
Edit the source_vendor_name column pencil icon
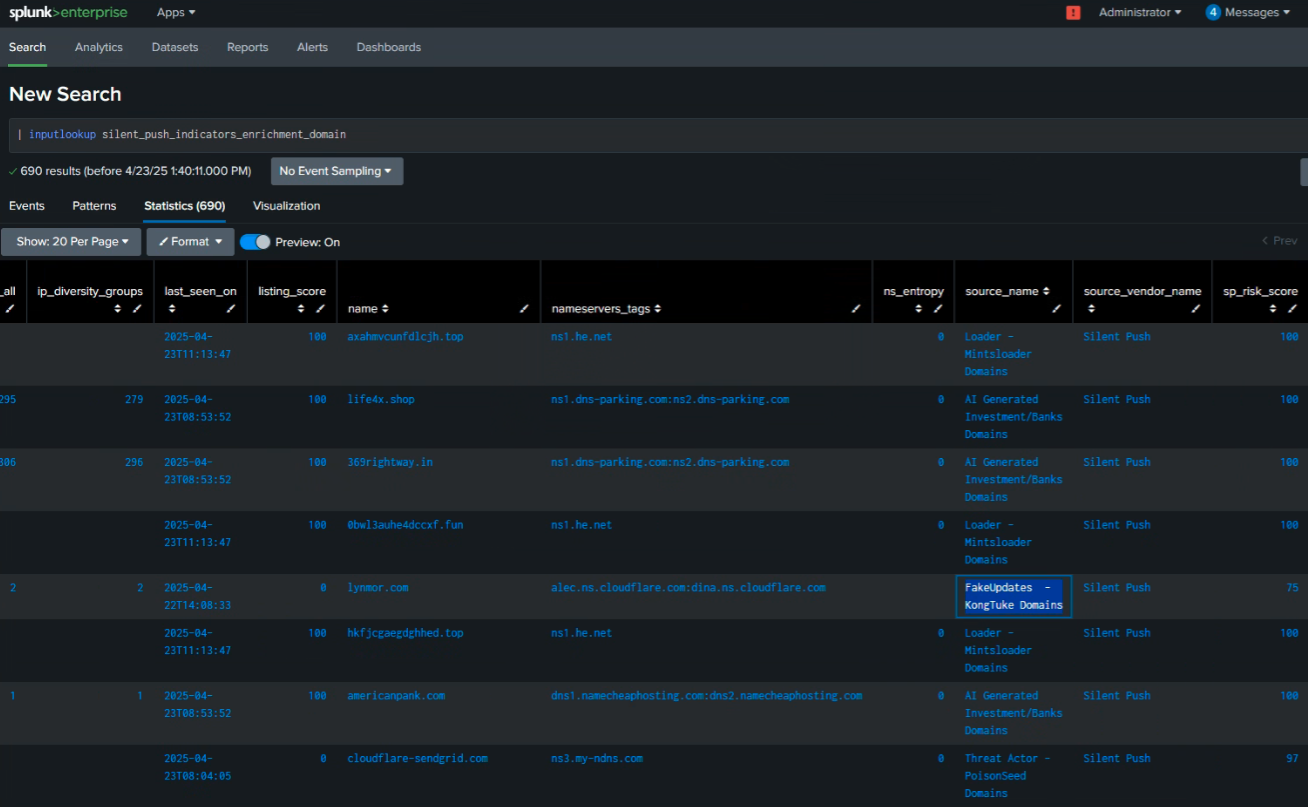1195,309
